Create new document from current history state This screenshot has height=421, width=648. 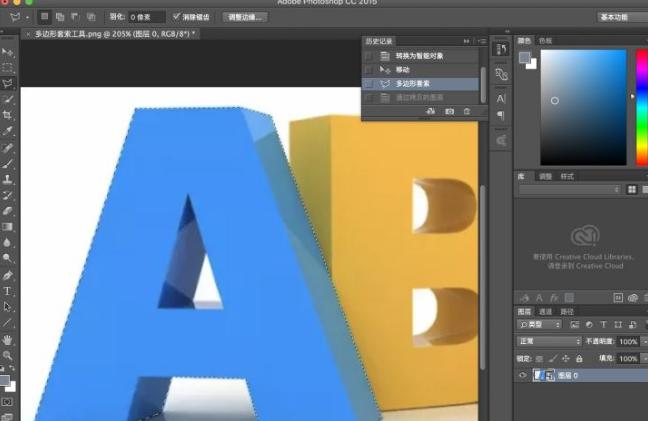pos(430,112)
